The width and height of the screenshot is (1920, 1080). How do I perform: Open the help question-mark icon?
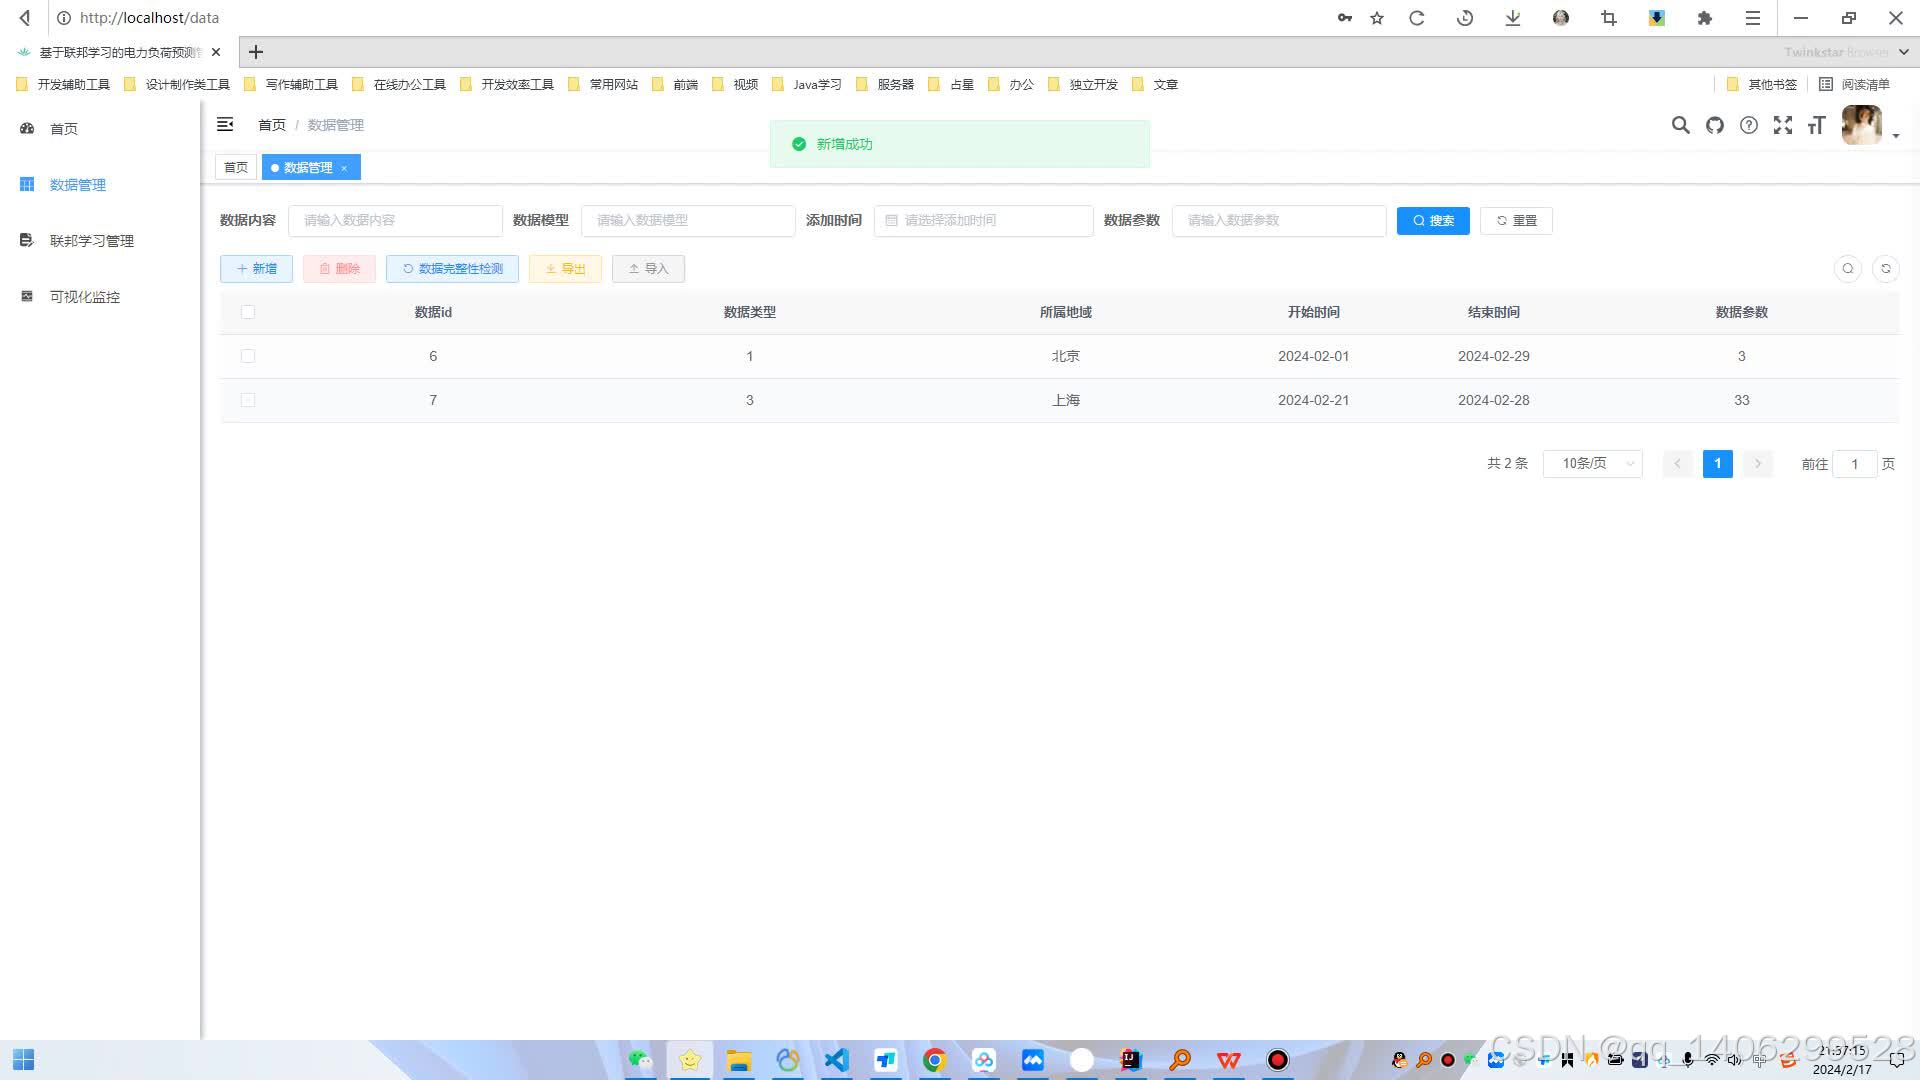point(1749,125)
